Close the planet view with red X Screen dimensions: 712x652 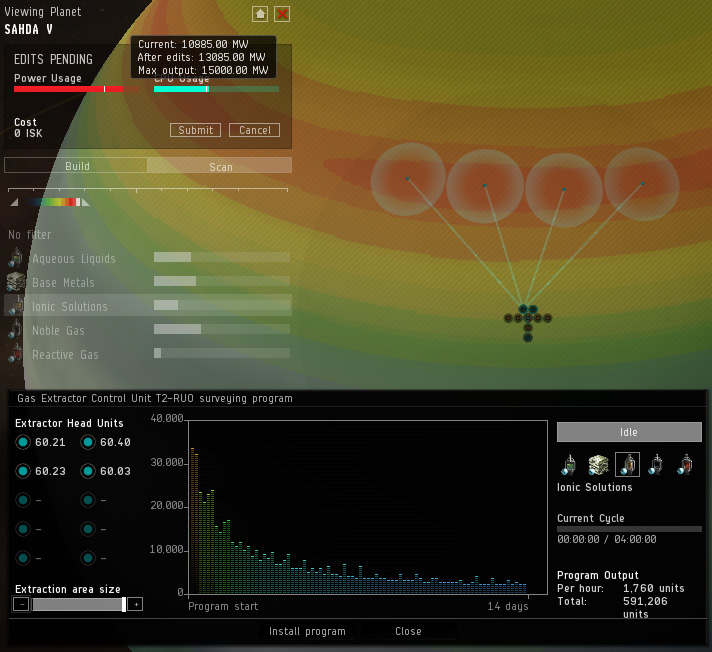tap(282, 14)
